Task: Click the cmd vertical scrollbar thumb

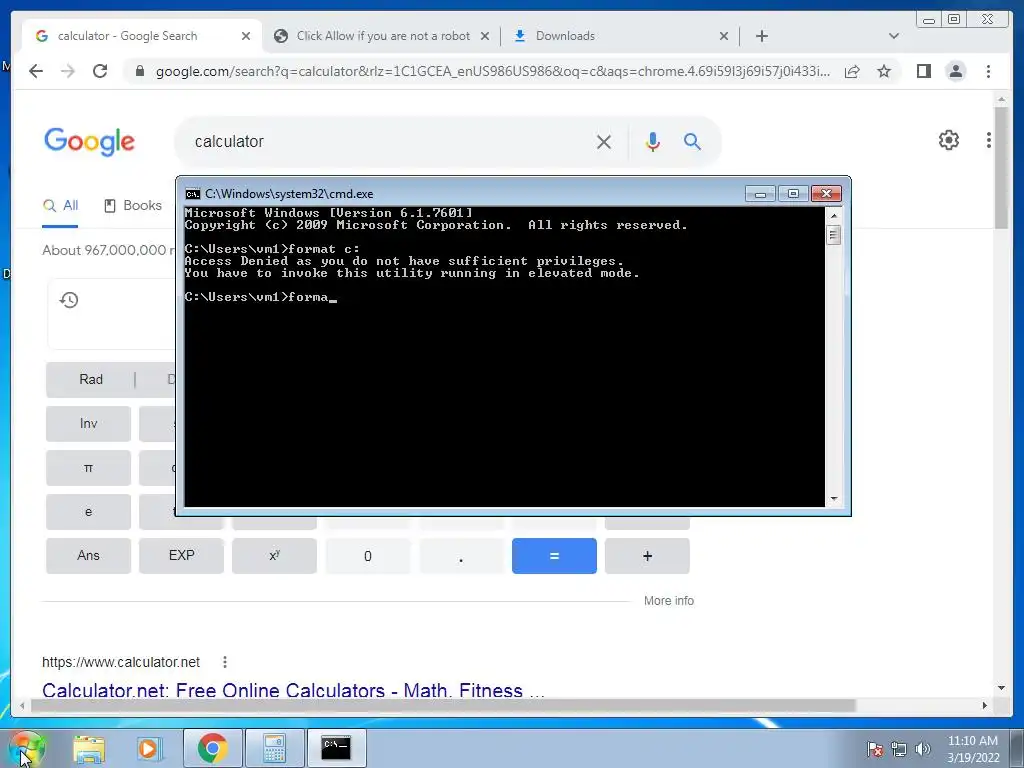Action: tap(833, 234)
